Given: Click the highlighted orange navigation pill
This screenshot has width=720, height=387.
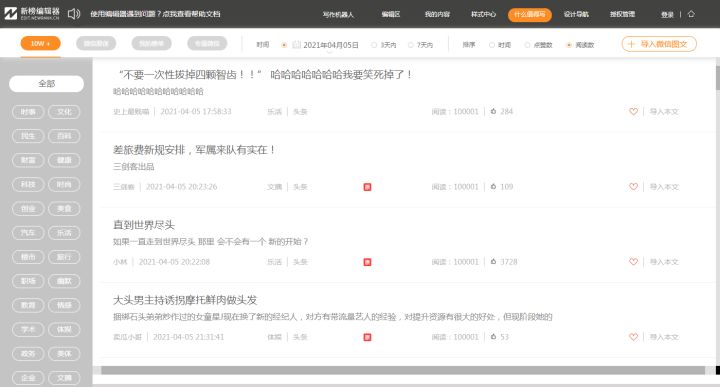Looking at the screenshot, I should 529,14.
